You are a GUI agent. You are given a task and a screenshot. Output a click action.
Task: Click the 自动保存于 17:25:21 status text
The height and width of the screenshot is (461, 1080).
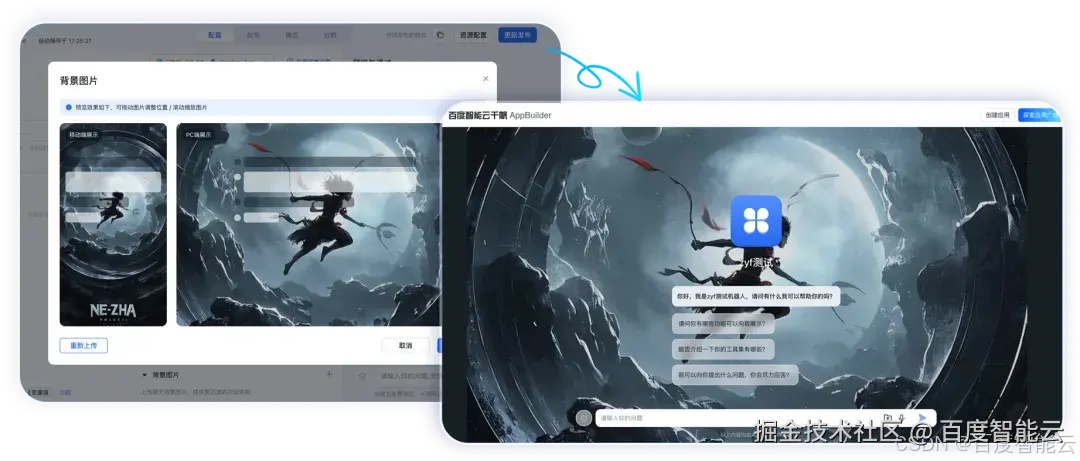click(x=65, y=41)
